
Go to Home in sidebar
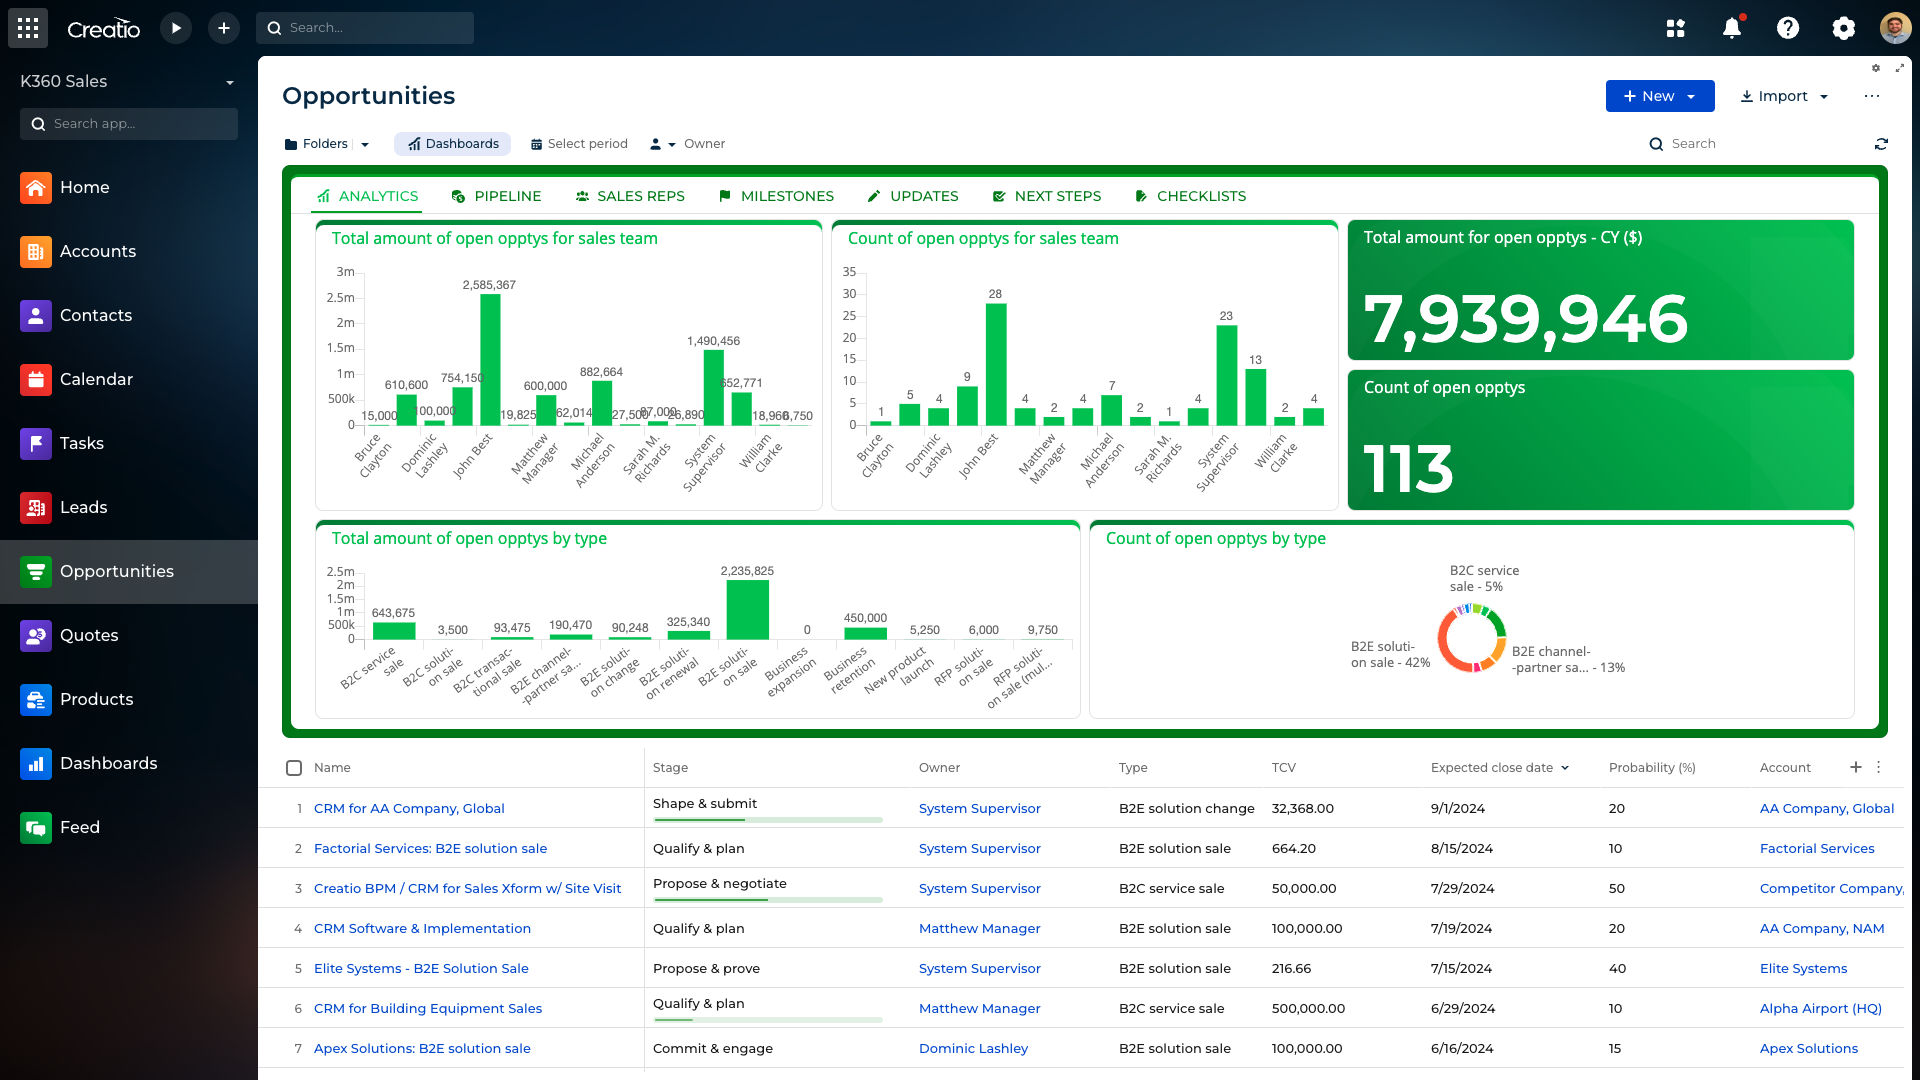(x=129, y=187)
